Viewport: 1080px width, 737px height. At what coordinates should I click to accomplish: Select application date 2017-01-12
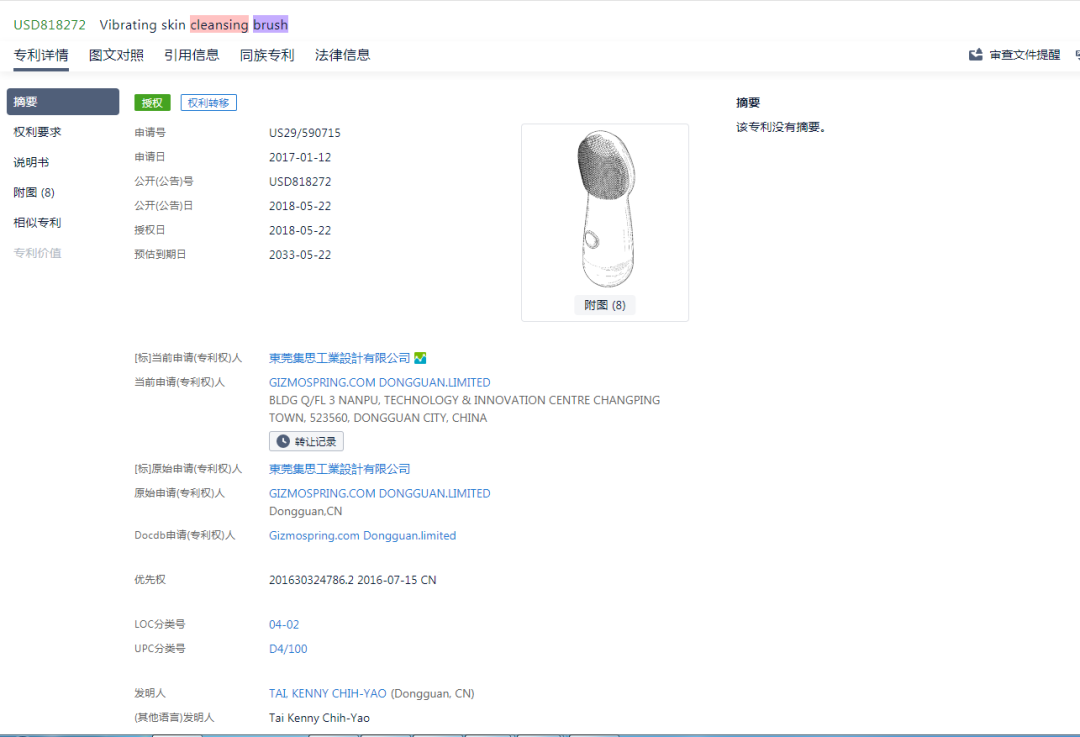coord(300,157)
